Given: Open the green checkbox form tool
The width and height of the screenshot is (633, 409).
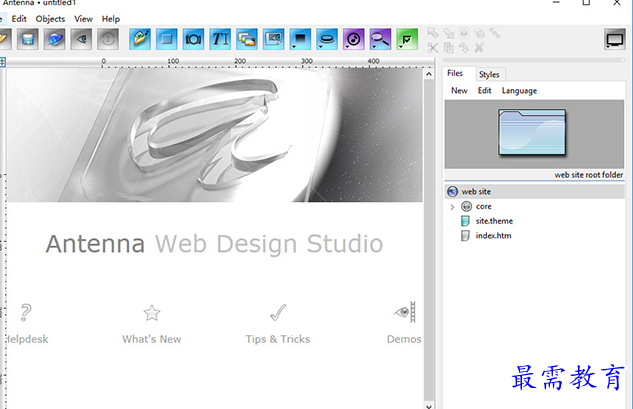Looking at the screenshot, I should [x=407, y=39].
